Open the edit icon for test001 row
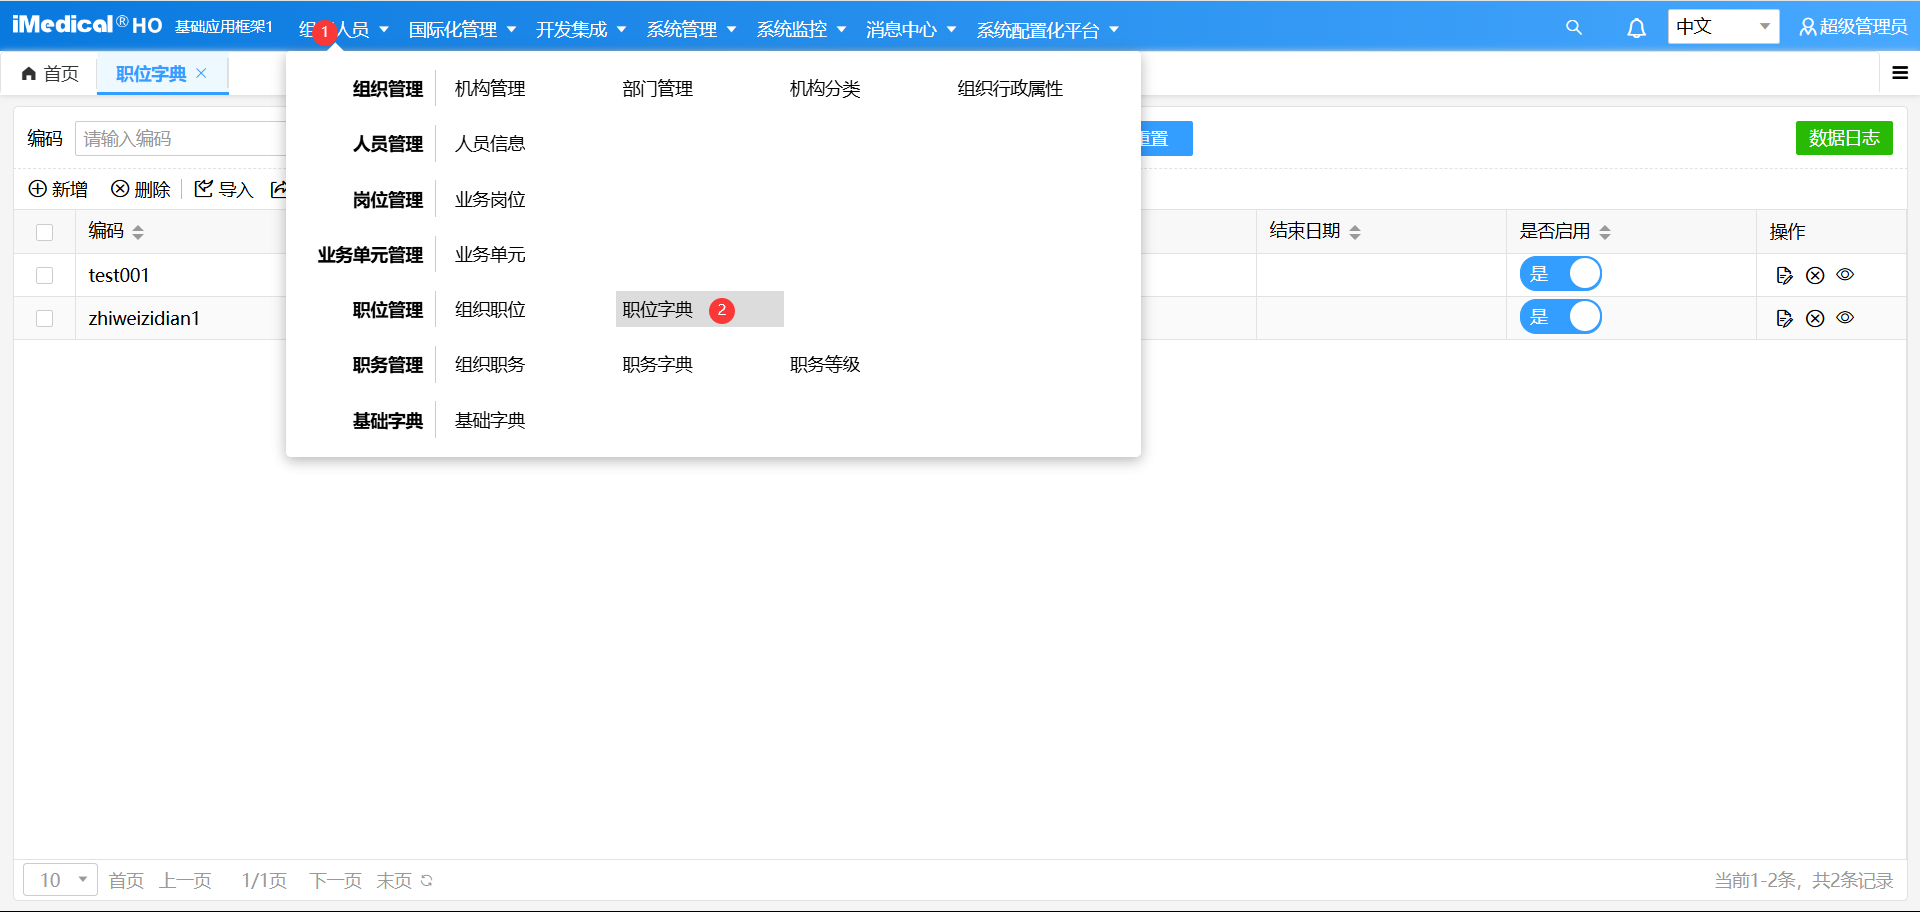This screenshot has width=1920, height=912. [x=1785, y=274]
